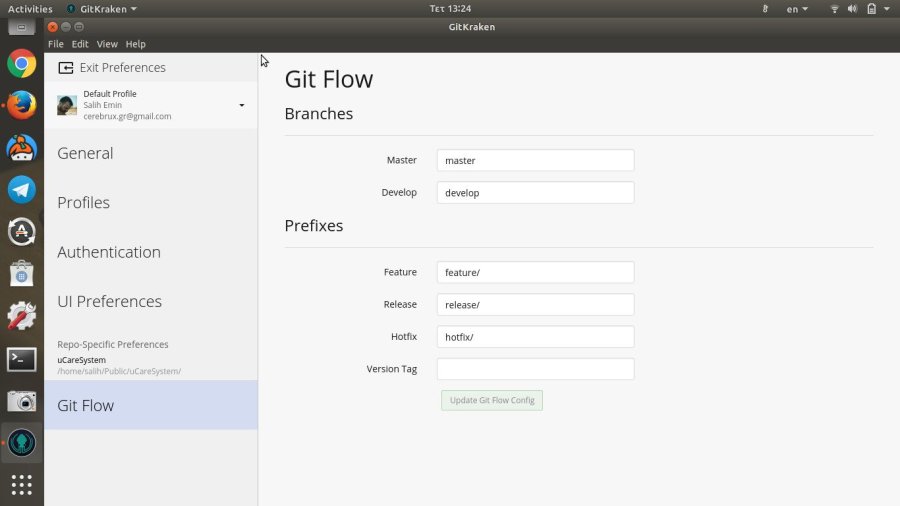Click the /home/salih/Public/uCareSystem/ path text
Screen dimensions: 900x506
coord(119,371)
